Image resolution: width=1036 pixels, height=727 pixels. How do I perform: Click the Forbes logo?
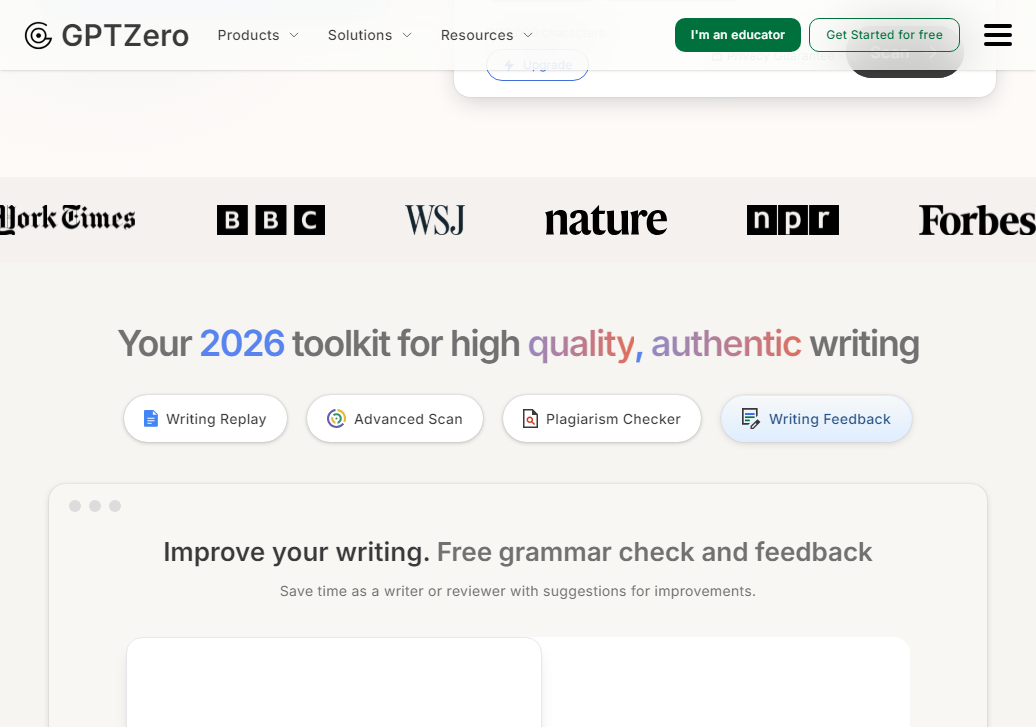point(977,221)
